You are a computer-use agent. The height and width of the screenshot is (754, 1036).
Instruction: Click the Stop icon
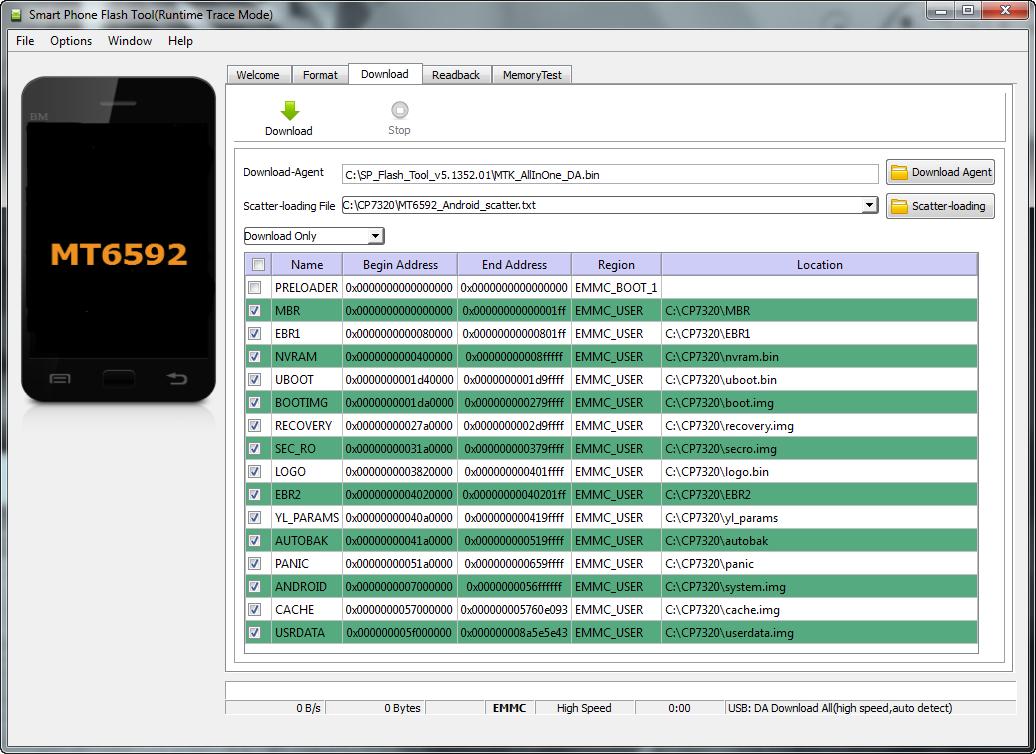[x=399, y=110]
